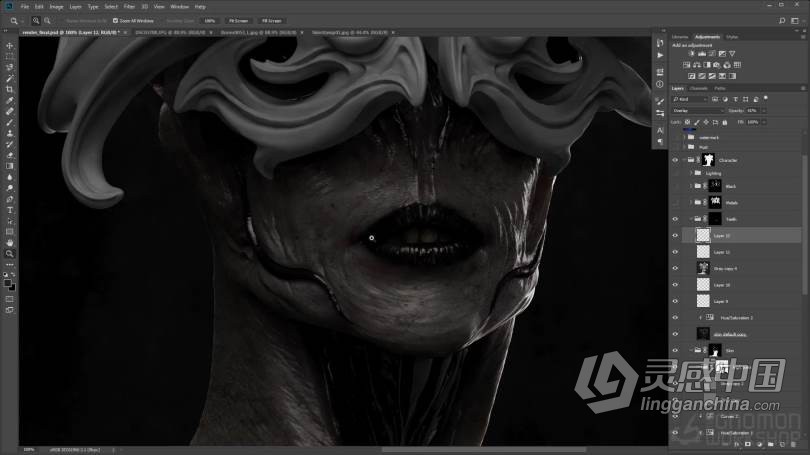
Task: Add a Brightness/Contrast adjustment
Action: [692, 54]
